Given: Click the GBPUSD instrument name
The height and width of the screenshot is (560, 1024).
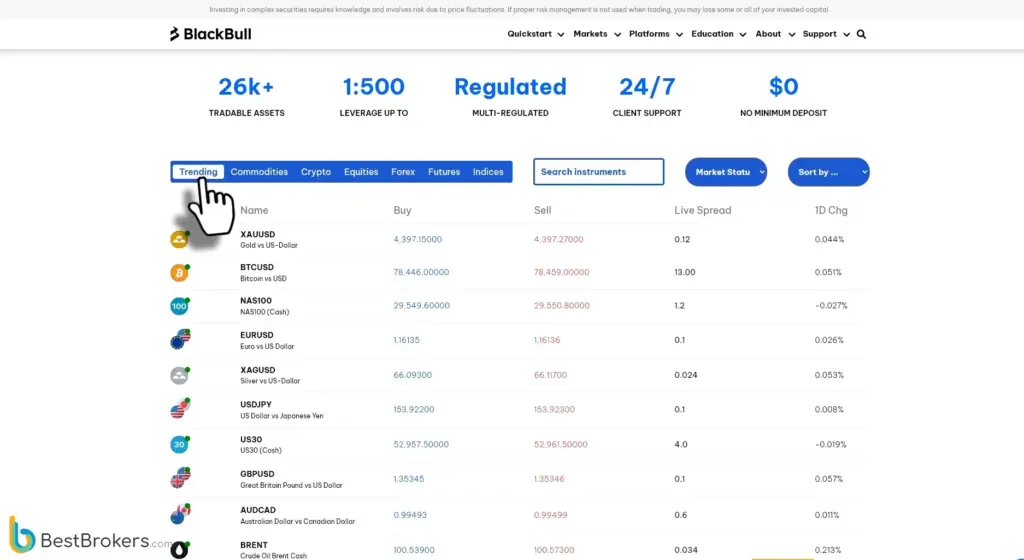Looking at the screenshot, I should [257, 474].
